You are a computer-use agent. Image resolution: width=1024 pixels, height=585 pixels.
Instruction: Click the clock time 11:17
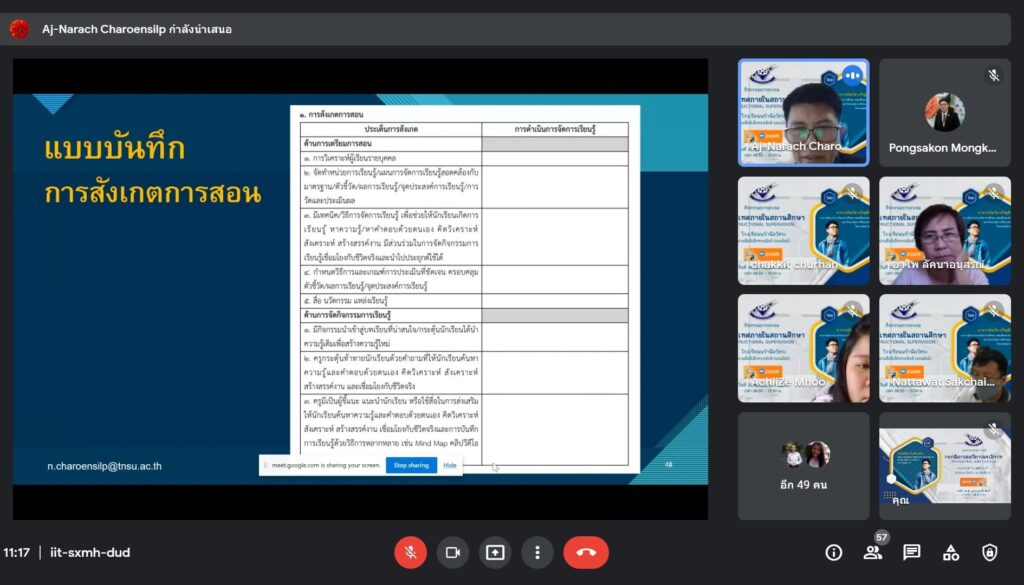(x=17, y=552)
